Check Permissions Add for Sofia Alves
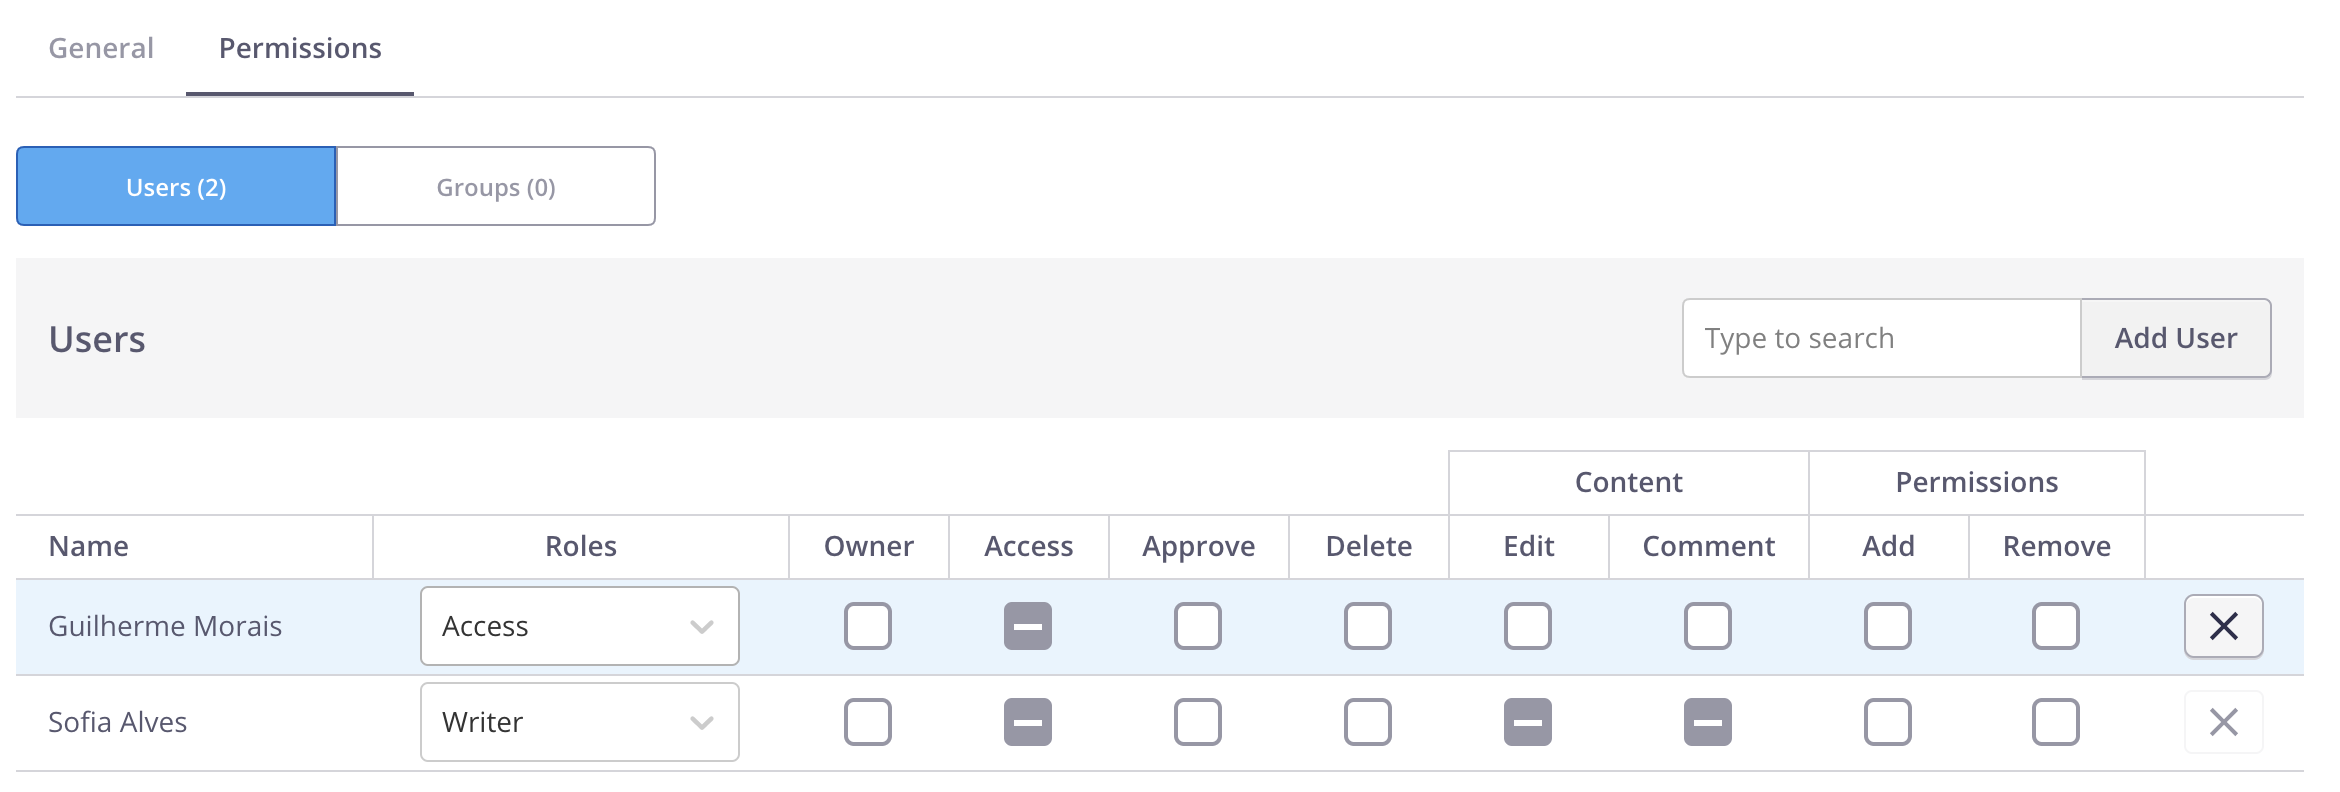 [x=1888, y=722]
